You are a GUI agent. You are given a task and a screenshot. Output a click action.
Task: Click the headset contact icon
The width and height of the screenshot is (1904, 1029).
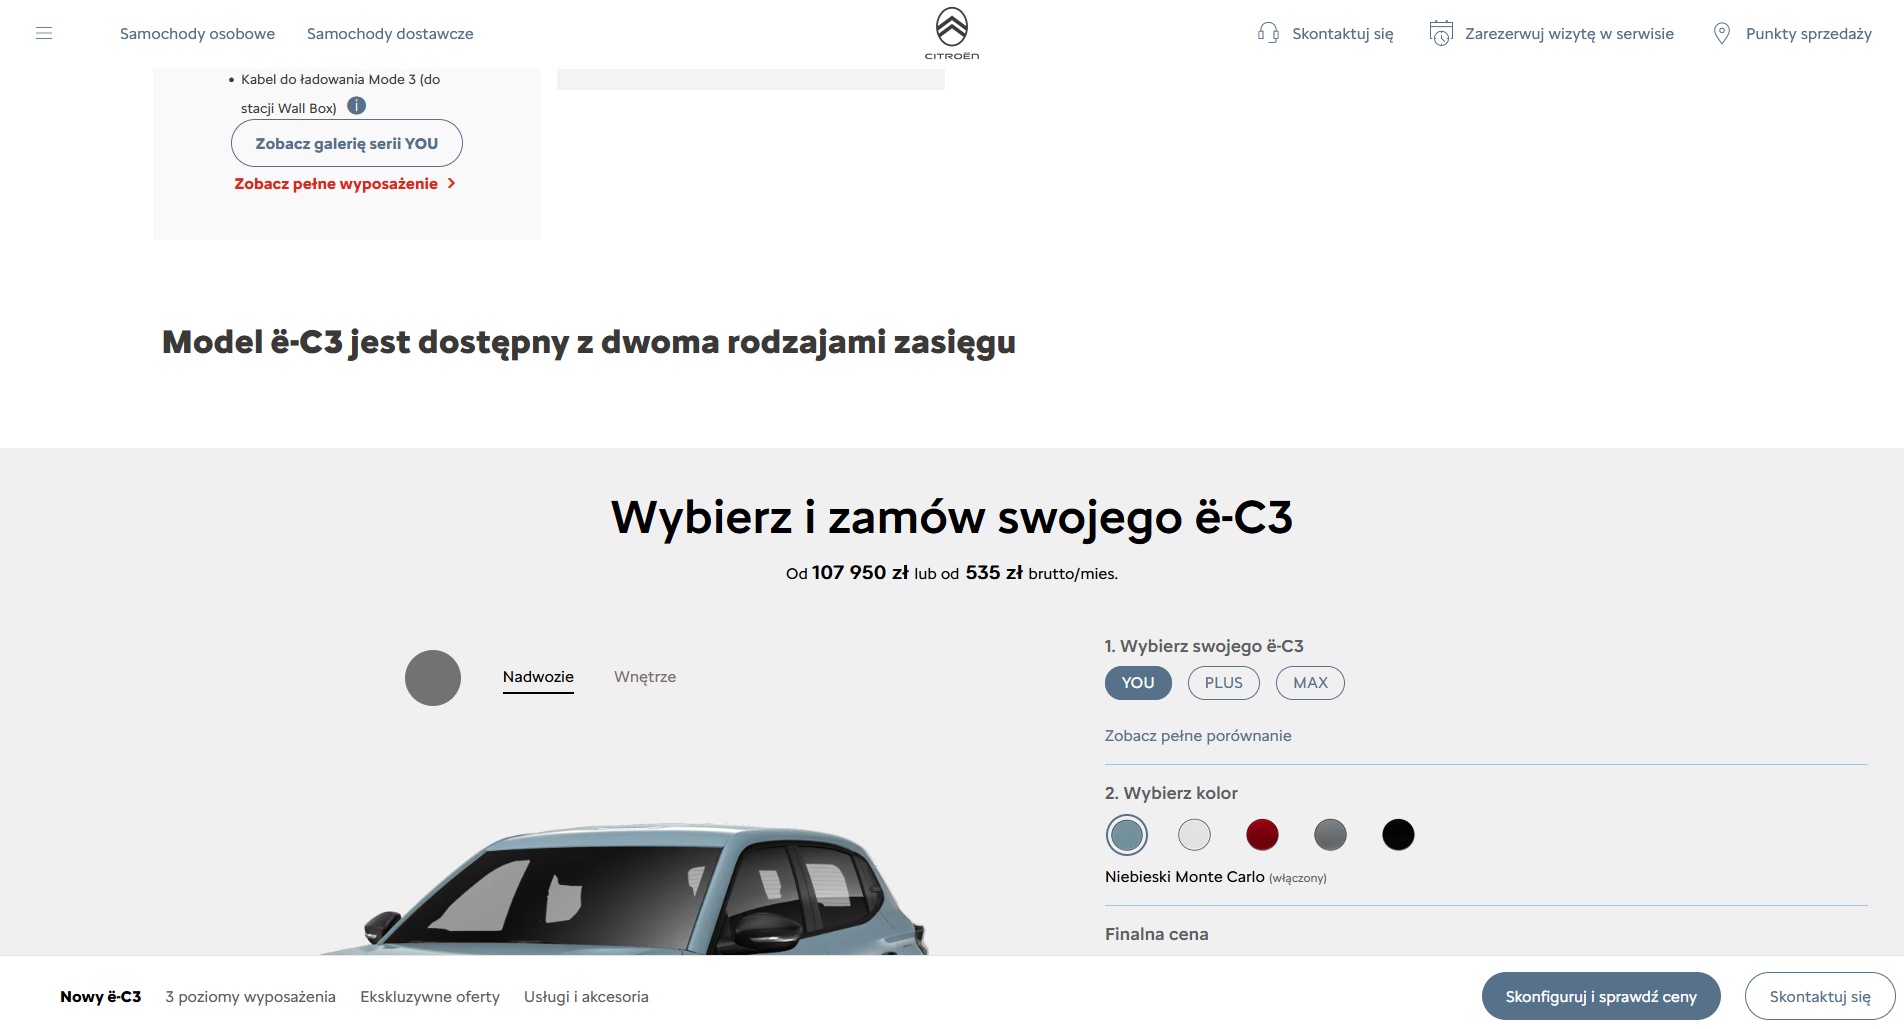(1268, 33)
